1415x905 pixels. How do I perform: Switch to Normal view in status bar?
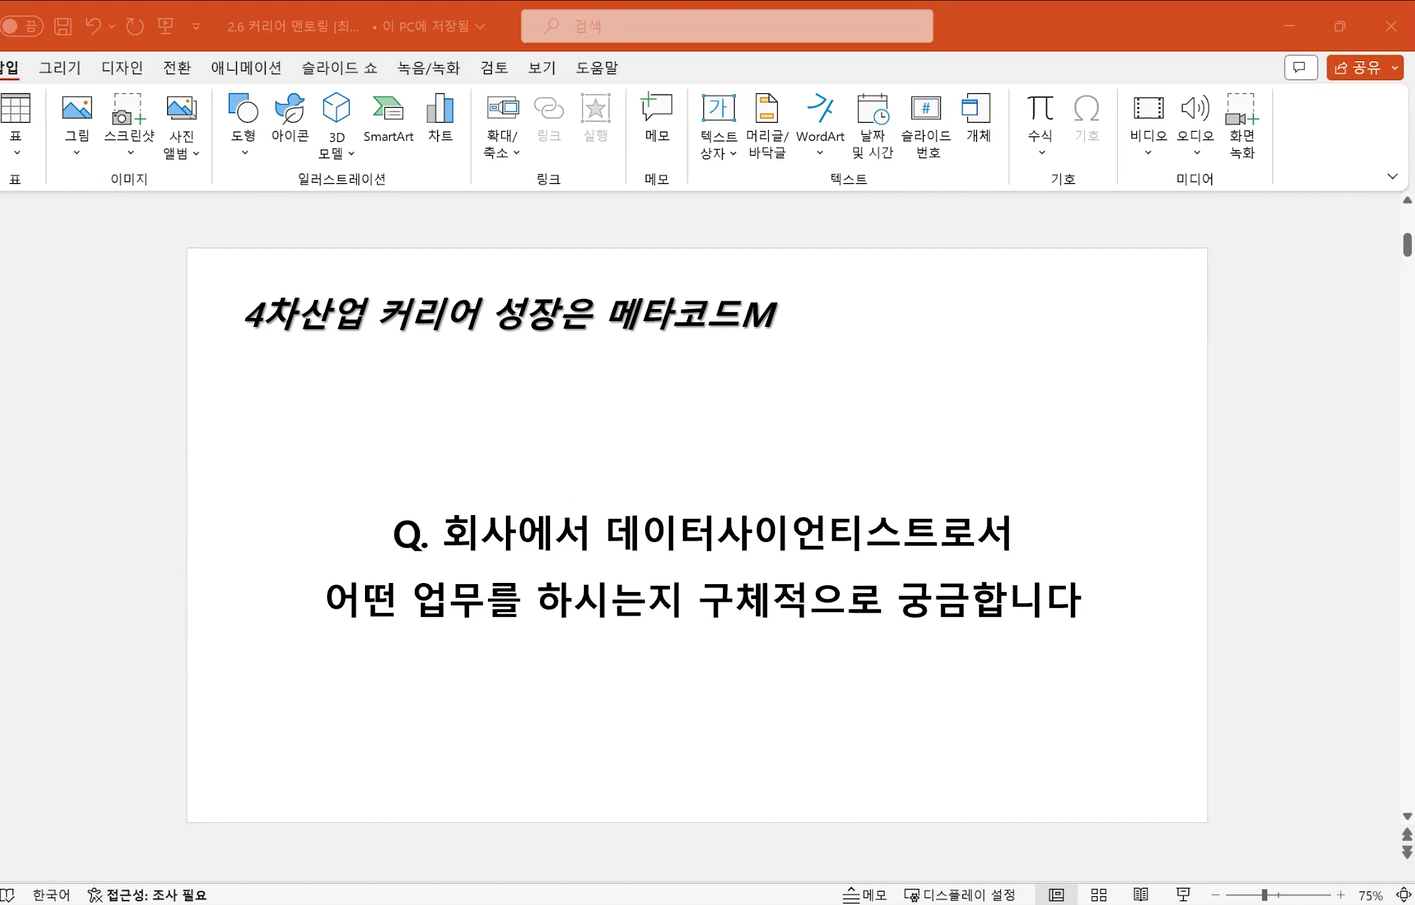pyautogui.click(x=1056, y=895)
